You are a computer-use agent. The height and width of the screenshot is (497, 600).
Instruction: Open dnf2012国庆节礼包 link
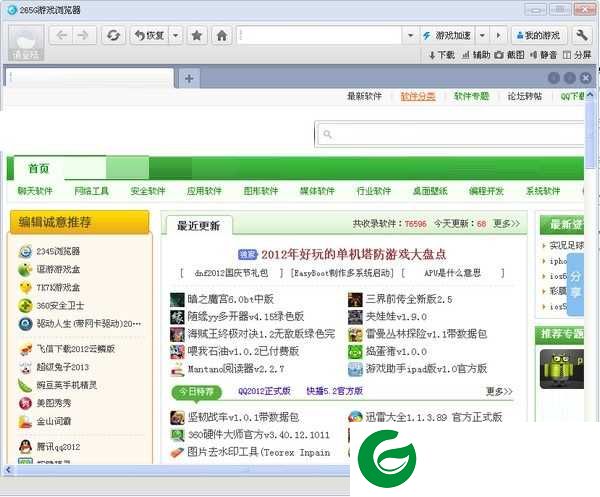(x=231, y=273)
